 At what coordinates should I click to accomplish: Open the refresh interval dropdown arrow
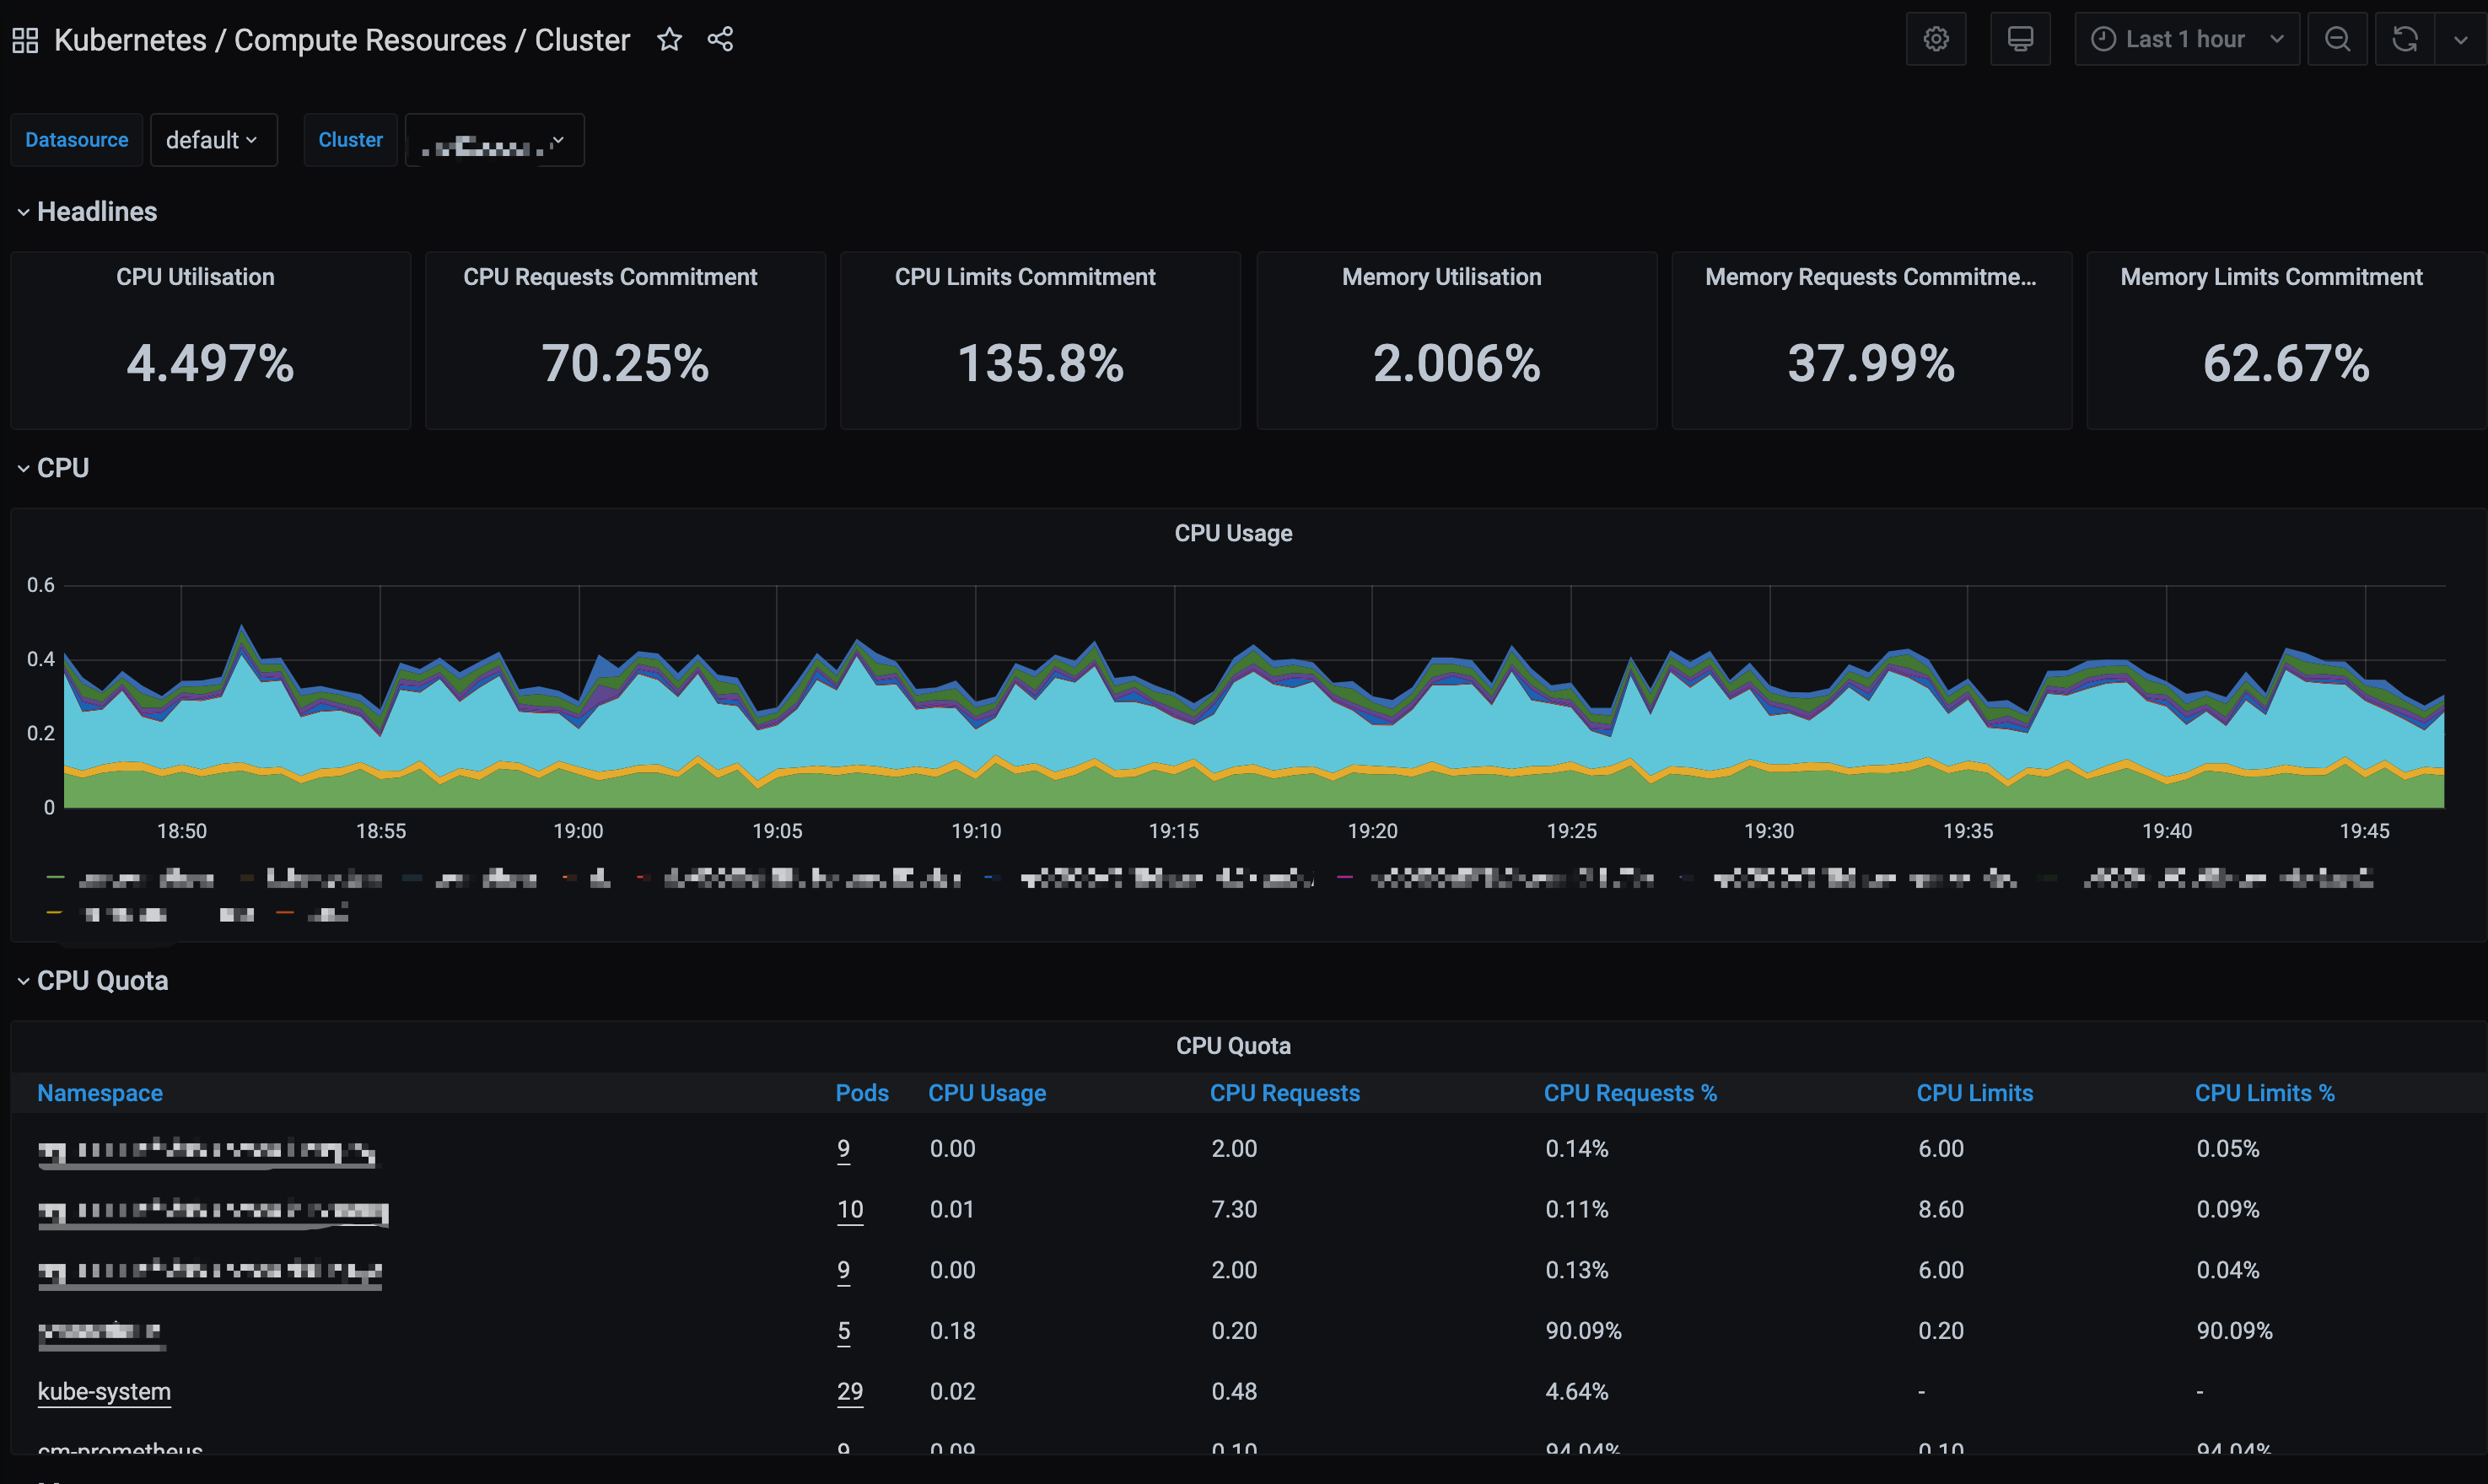[x=2460, y=40]
